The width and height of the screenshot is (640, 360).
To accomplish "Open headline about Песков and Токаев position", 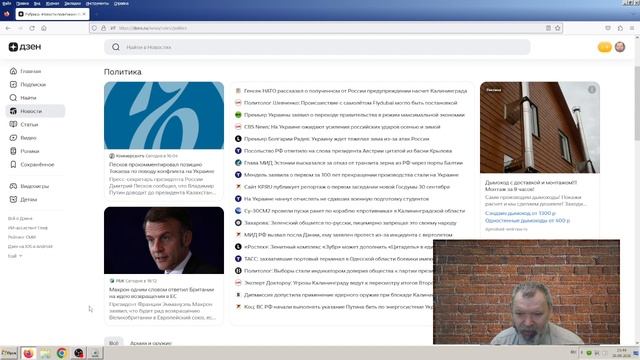I will click(162, 168).
